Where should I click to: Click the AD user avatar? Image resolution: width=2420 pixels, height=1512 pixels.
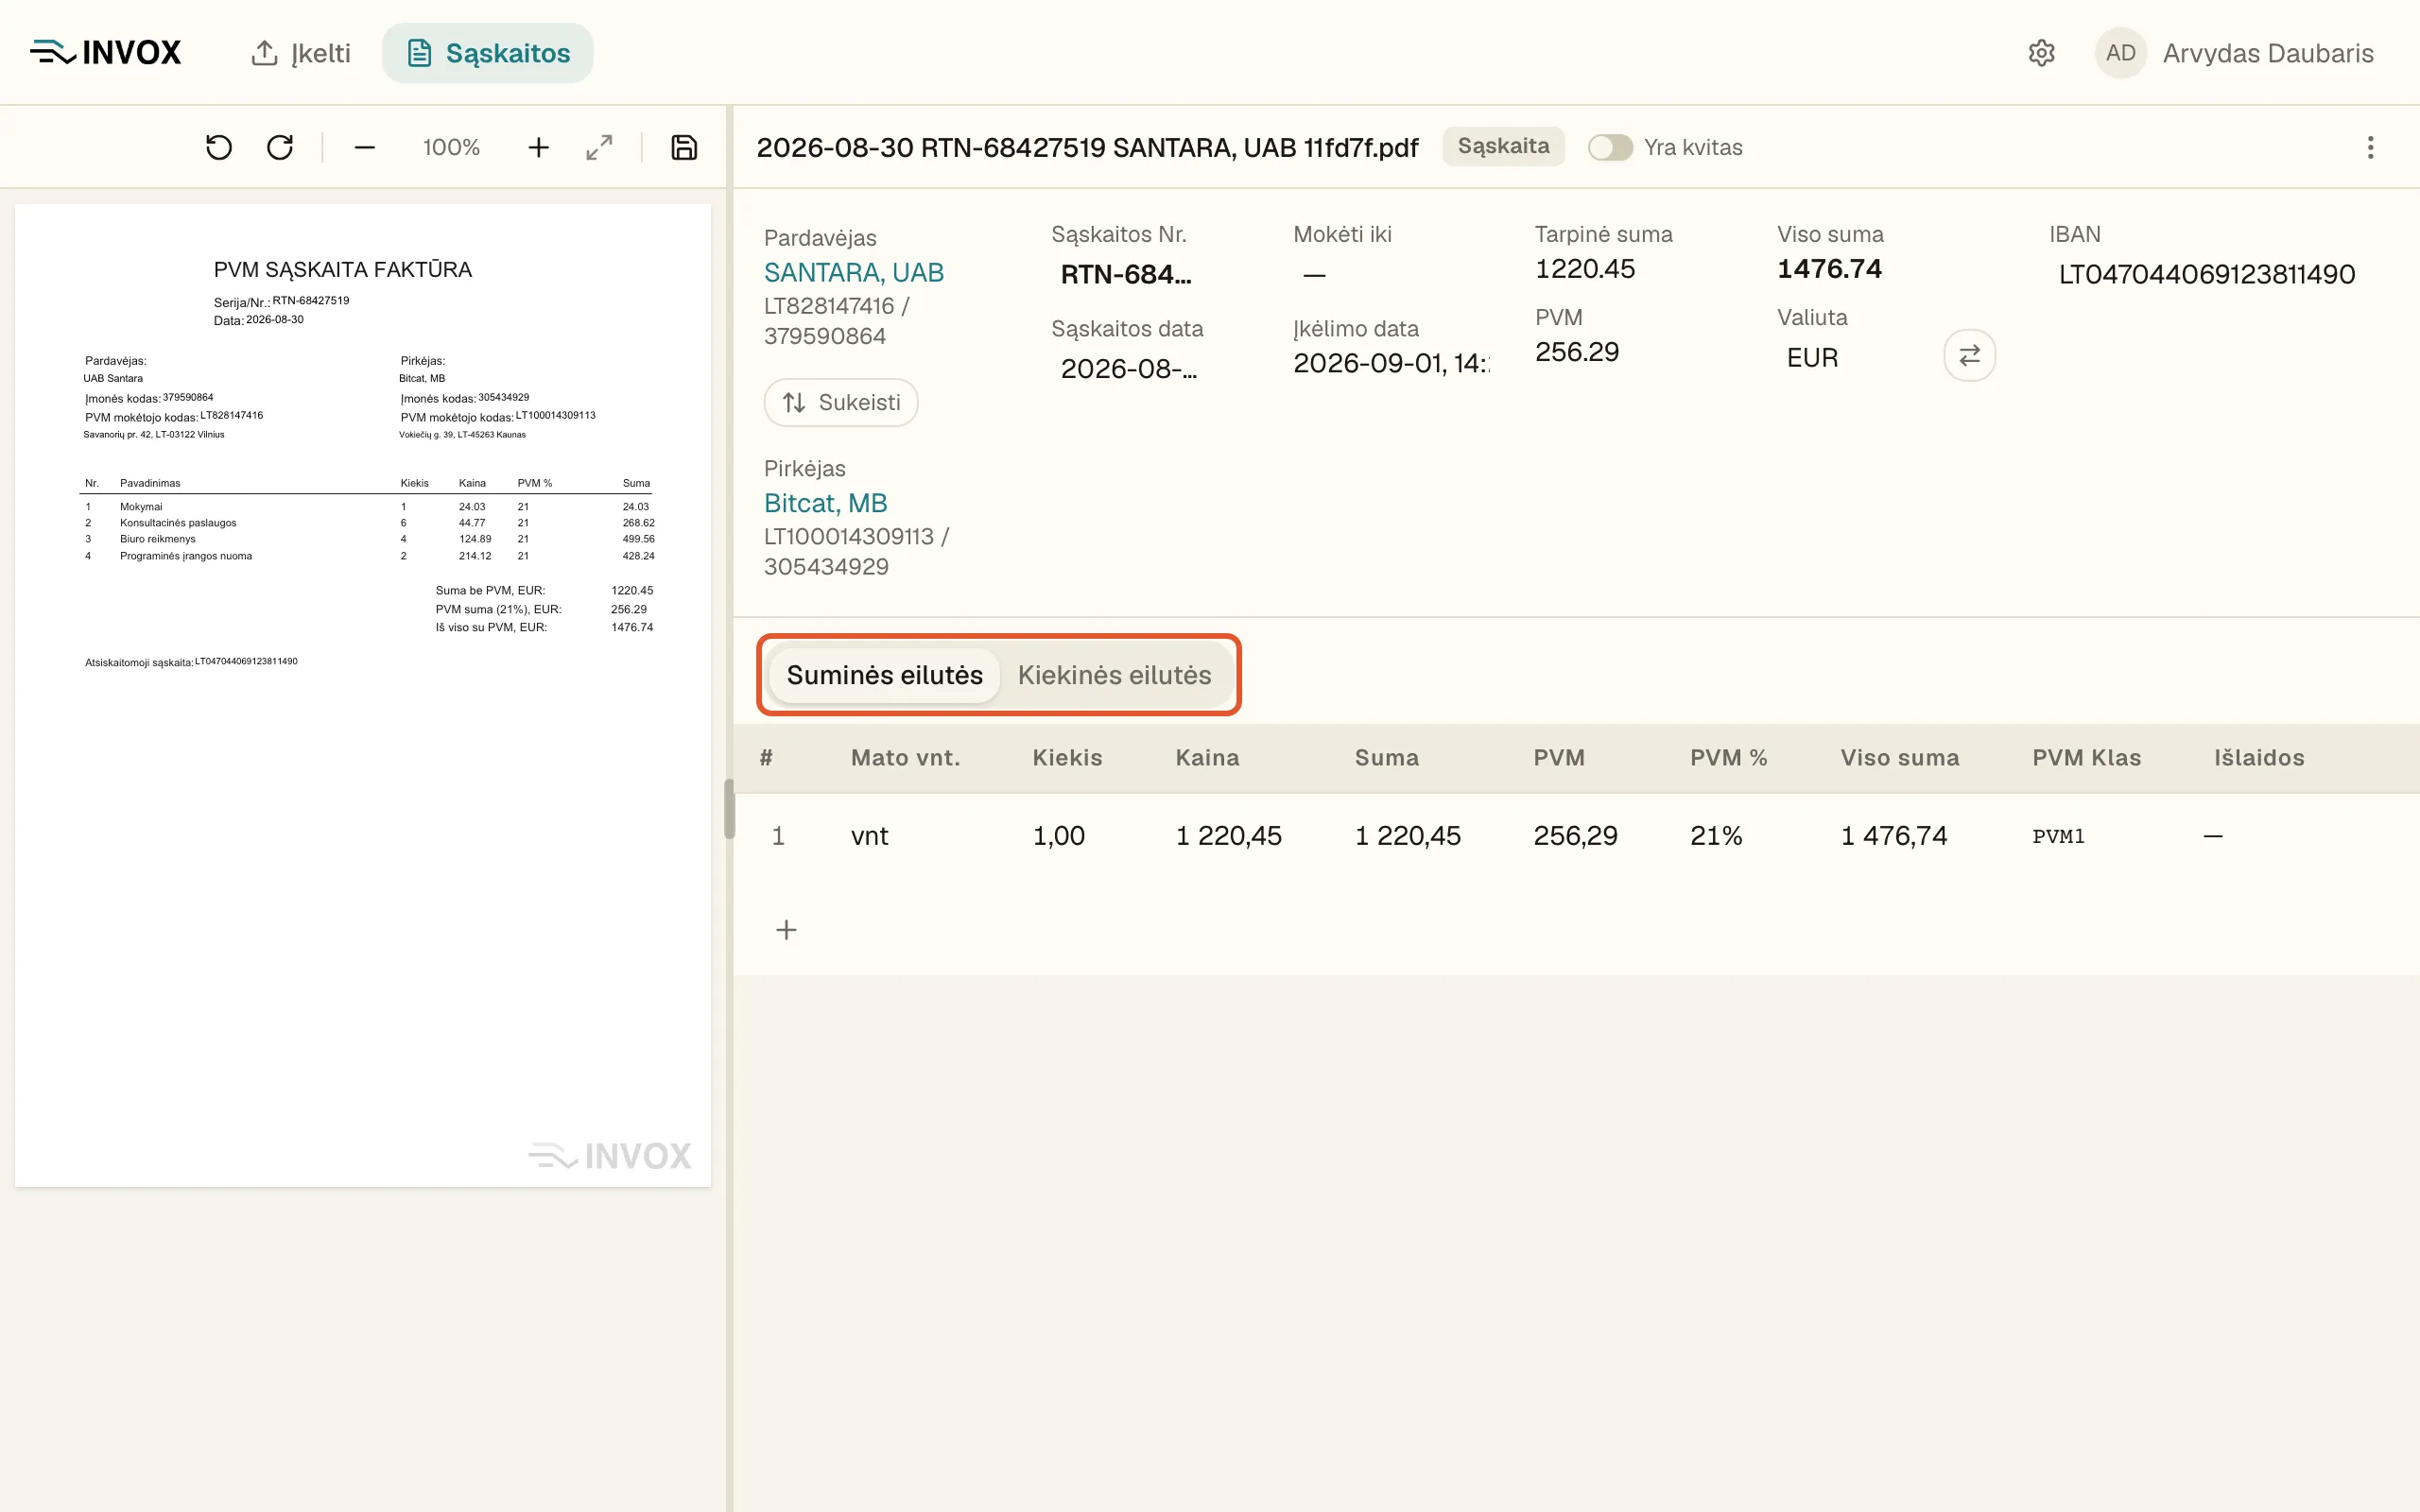tap(2120, 53)
